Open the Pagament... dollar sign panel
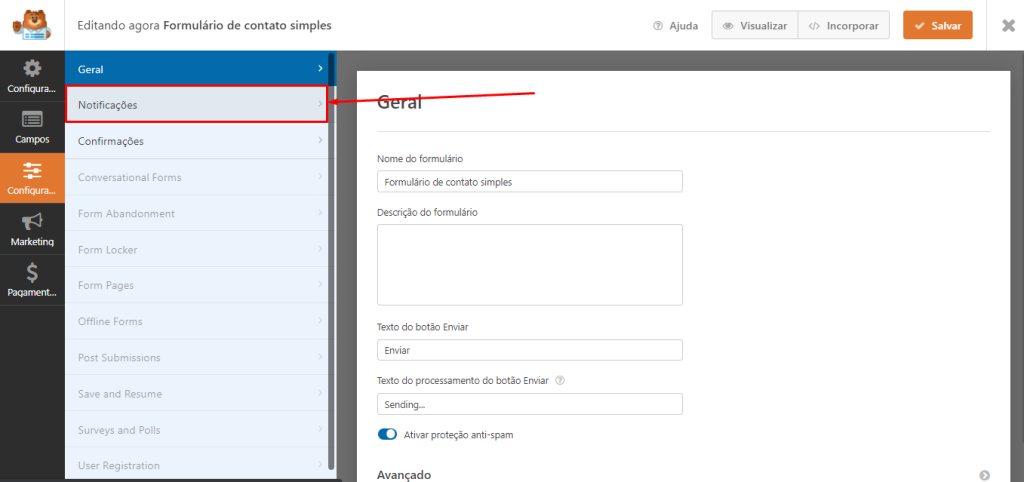This screenshot has width=1024, height=482. 32,280
